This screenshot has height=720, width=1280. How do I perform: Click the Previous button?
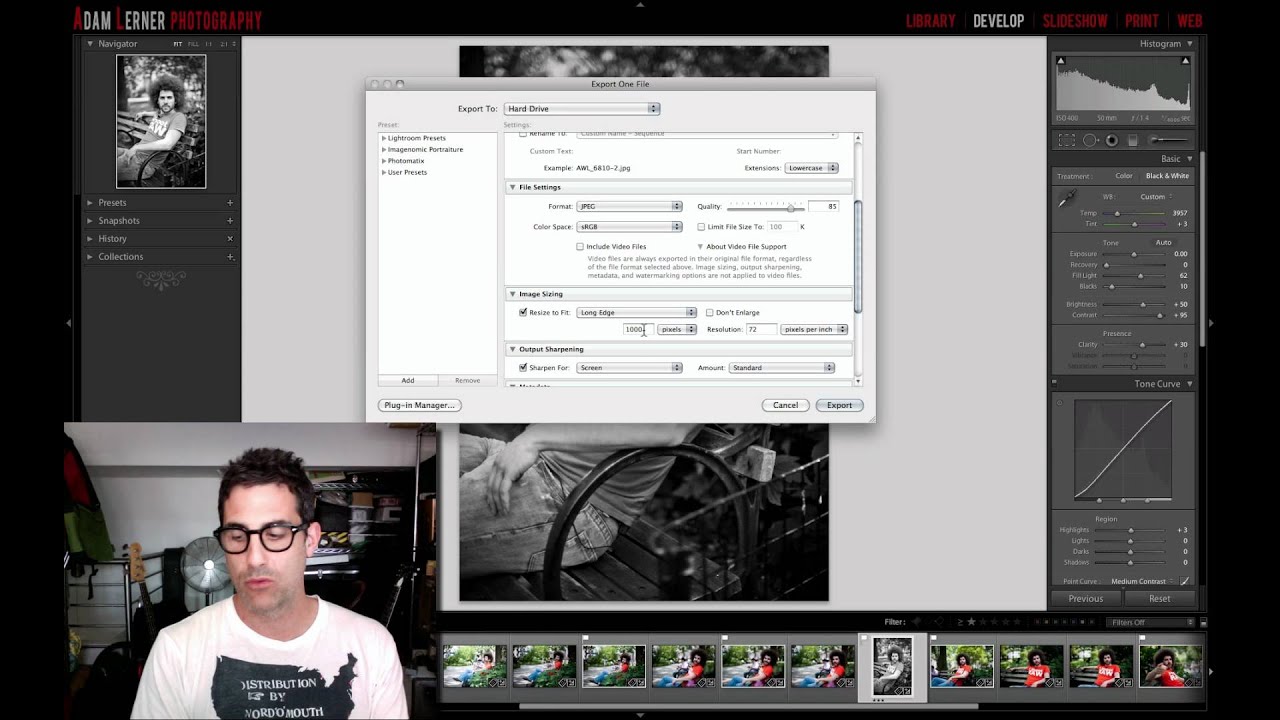[x=1085, y=598]
